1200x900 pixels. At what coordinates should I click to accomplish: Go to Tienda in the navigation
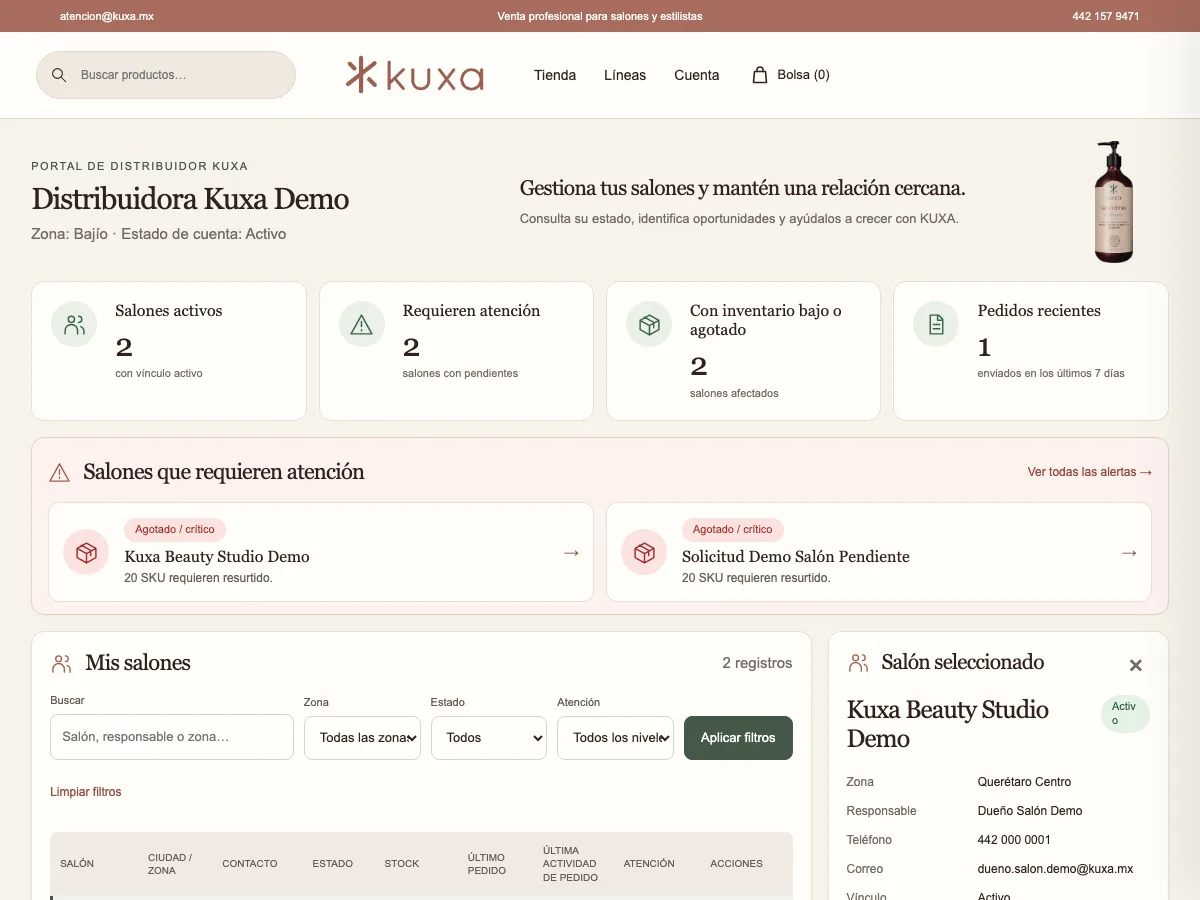pyautogui.click(x=555, y=75)
